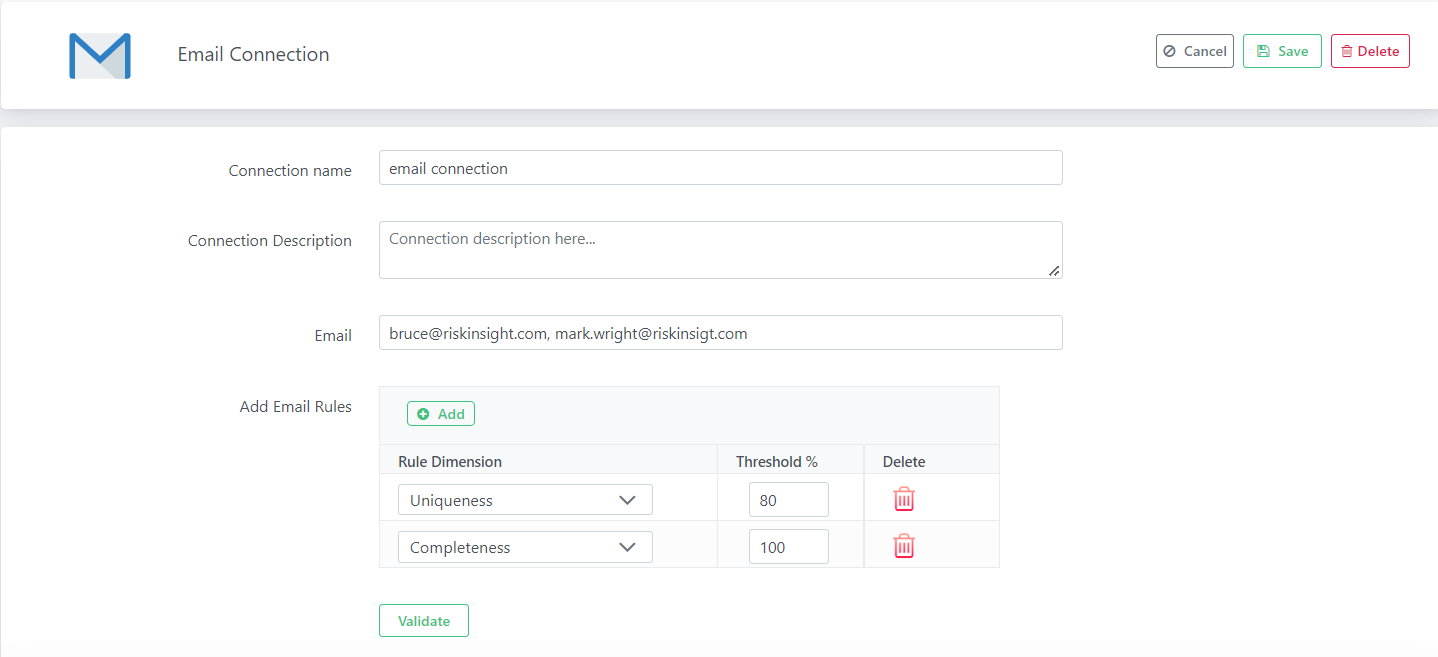This screenshot has width=1438, height=657.
Task: Open the Uniqueness rule dimension dropdown
Action: (x=525, y=500)
